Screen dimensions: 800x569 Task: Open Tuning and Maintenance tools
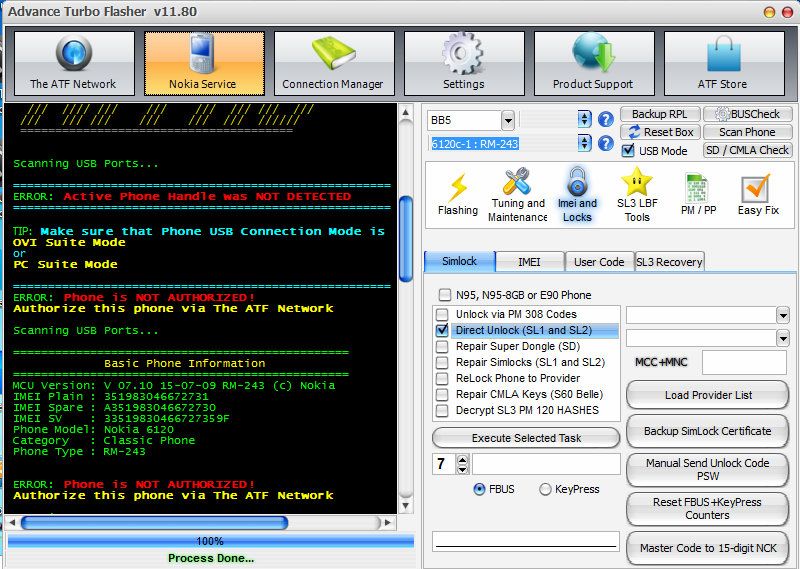(x=517, y=194)
